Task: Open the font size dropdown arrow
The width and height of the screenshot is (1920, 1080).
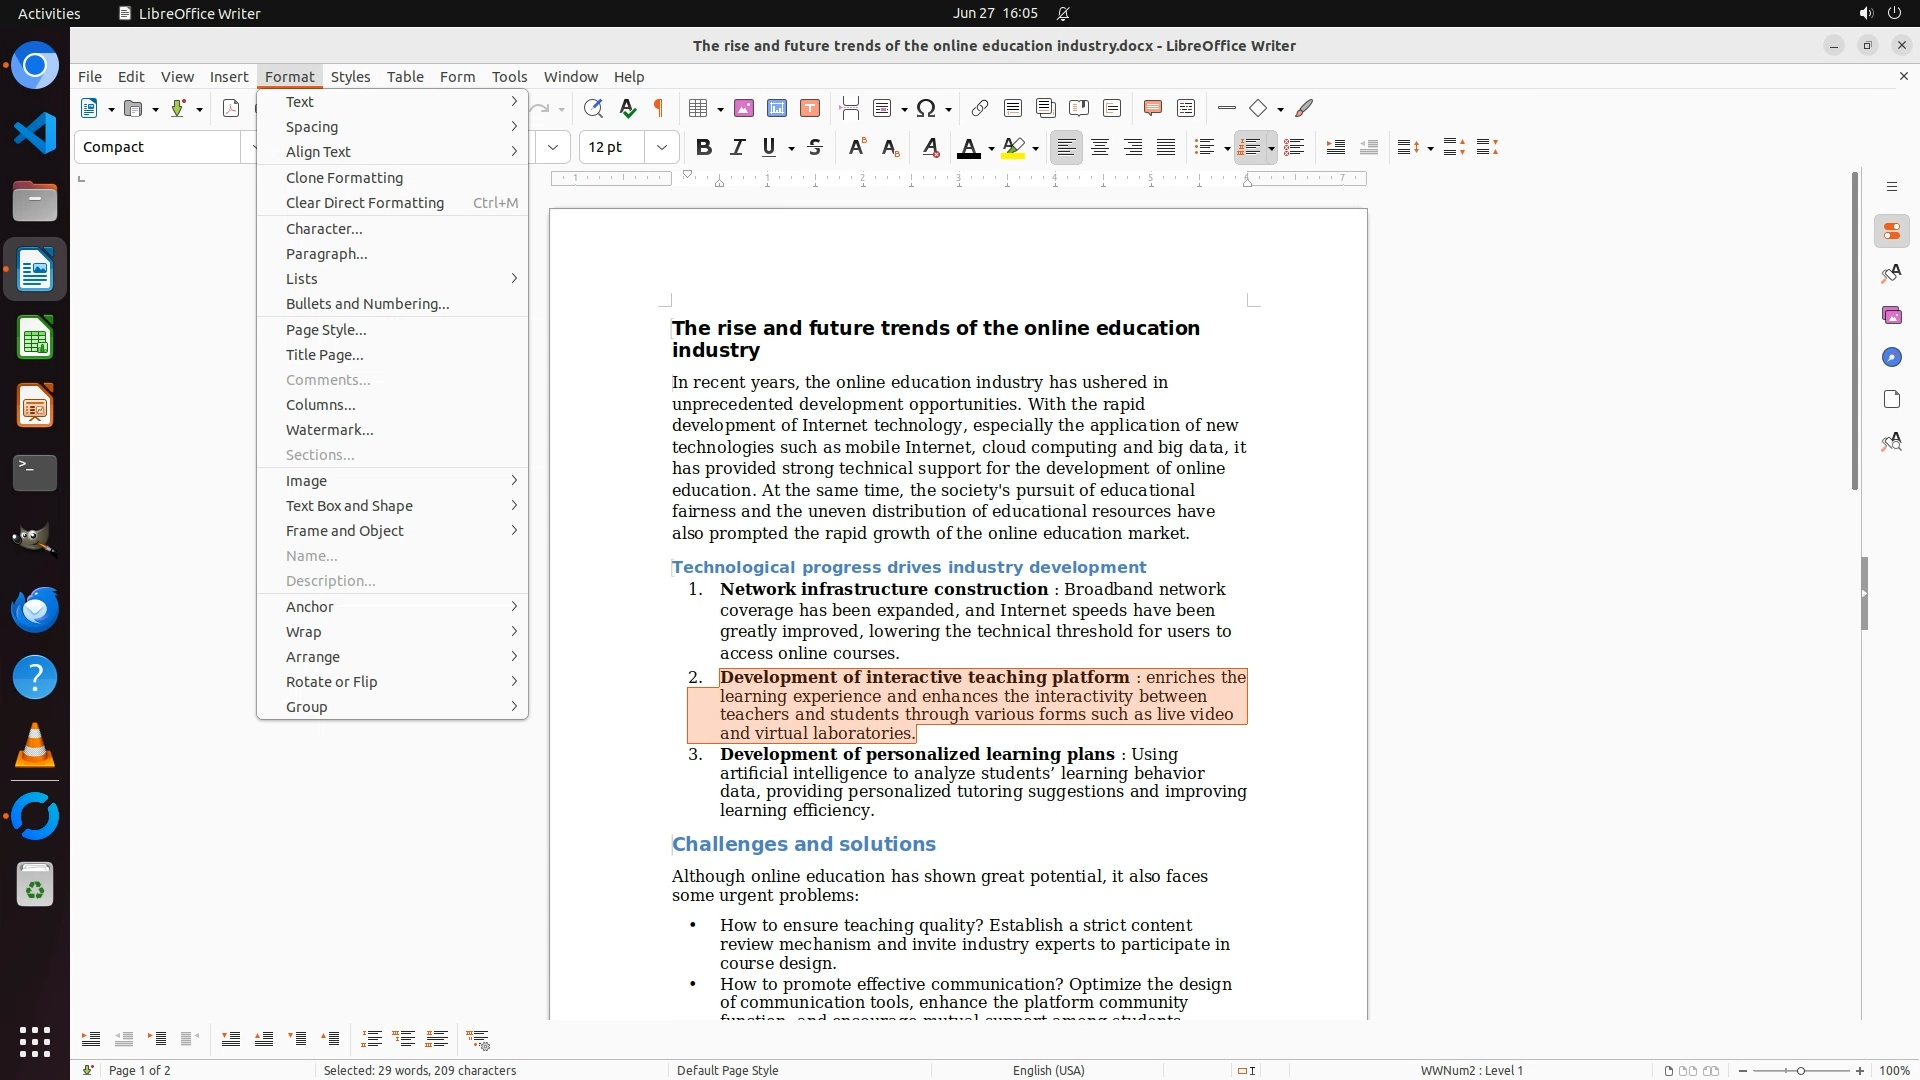Action: click(x=661, y=148)
